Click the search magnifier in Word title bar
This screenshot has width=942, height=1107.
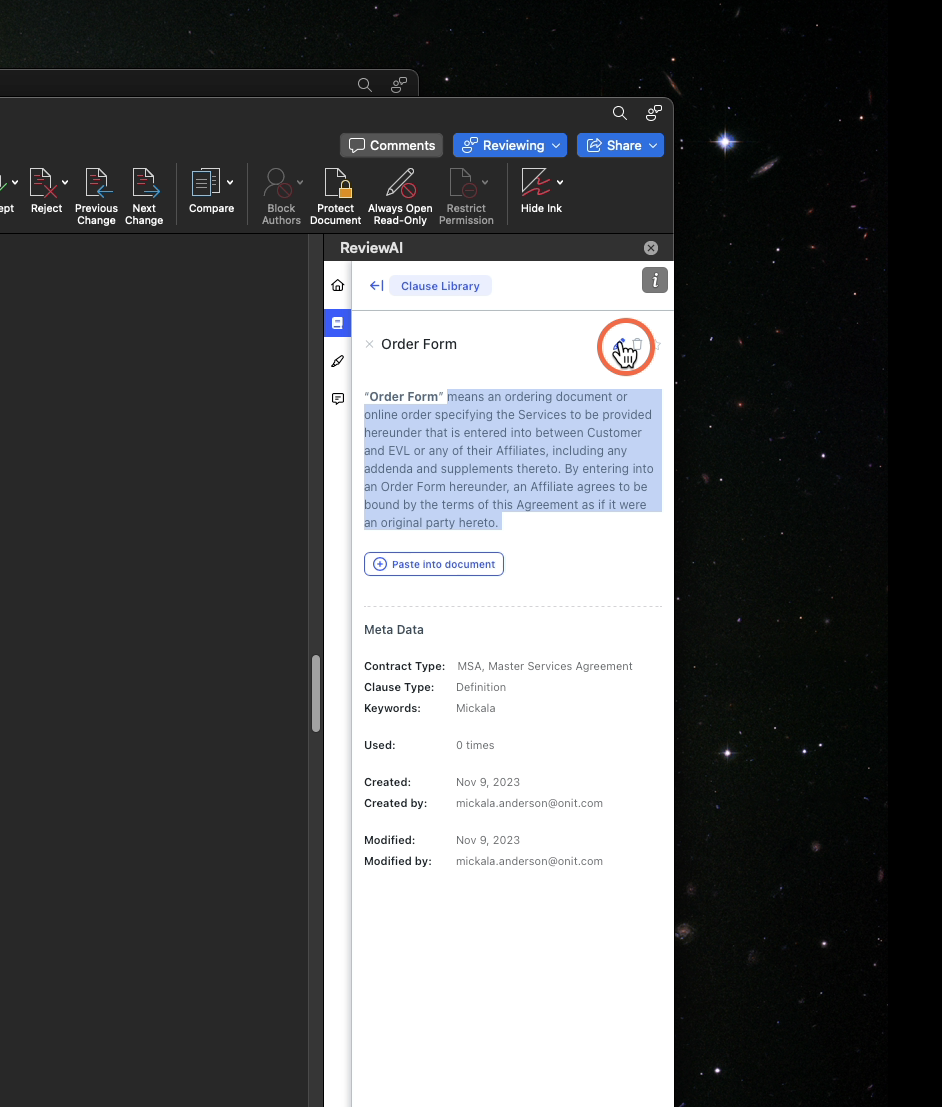point(619,113)
